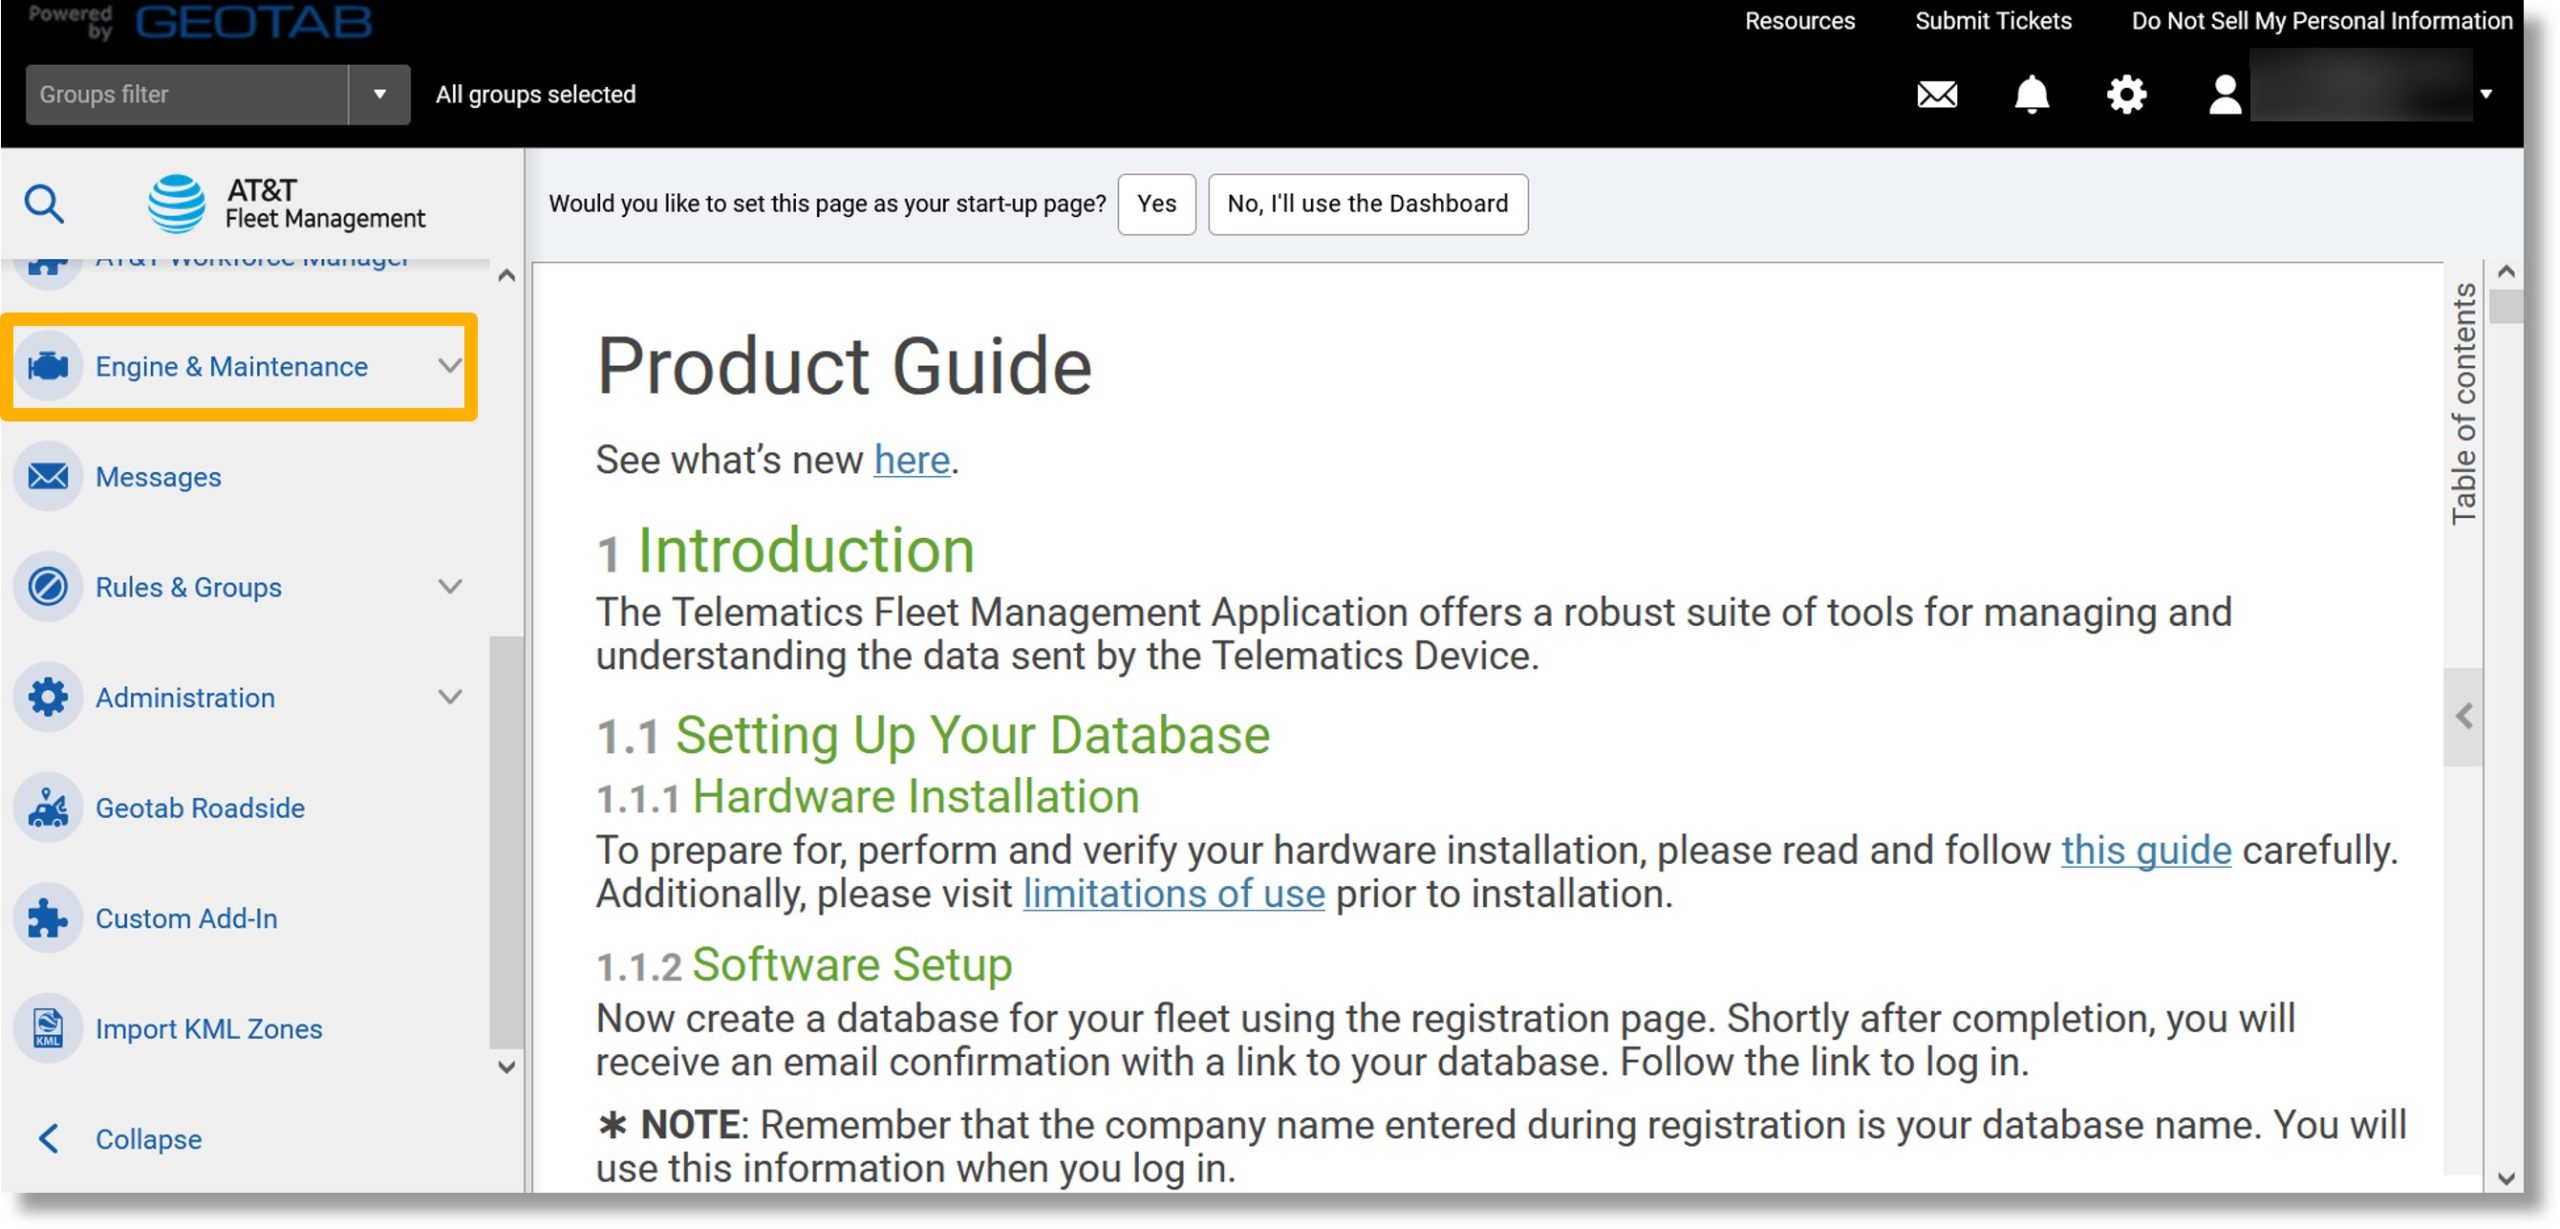Click 'All groups selected' text
Viewport: 2560px width, 1229px height.
[535, 95]
